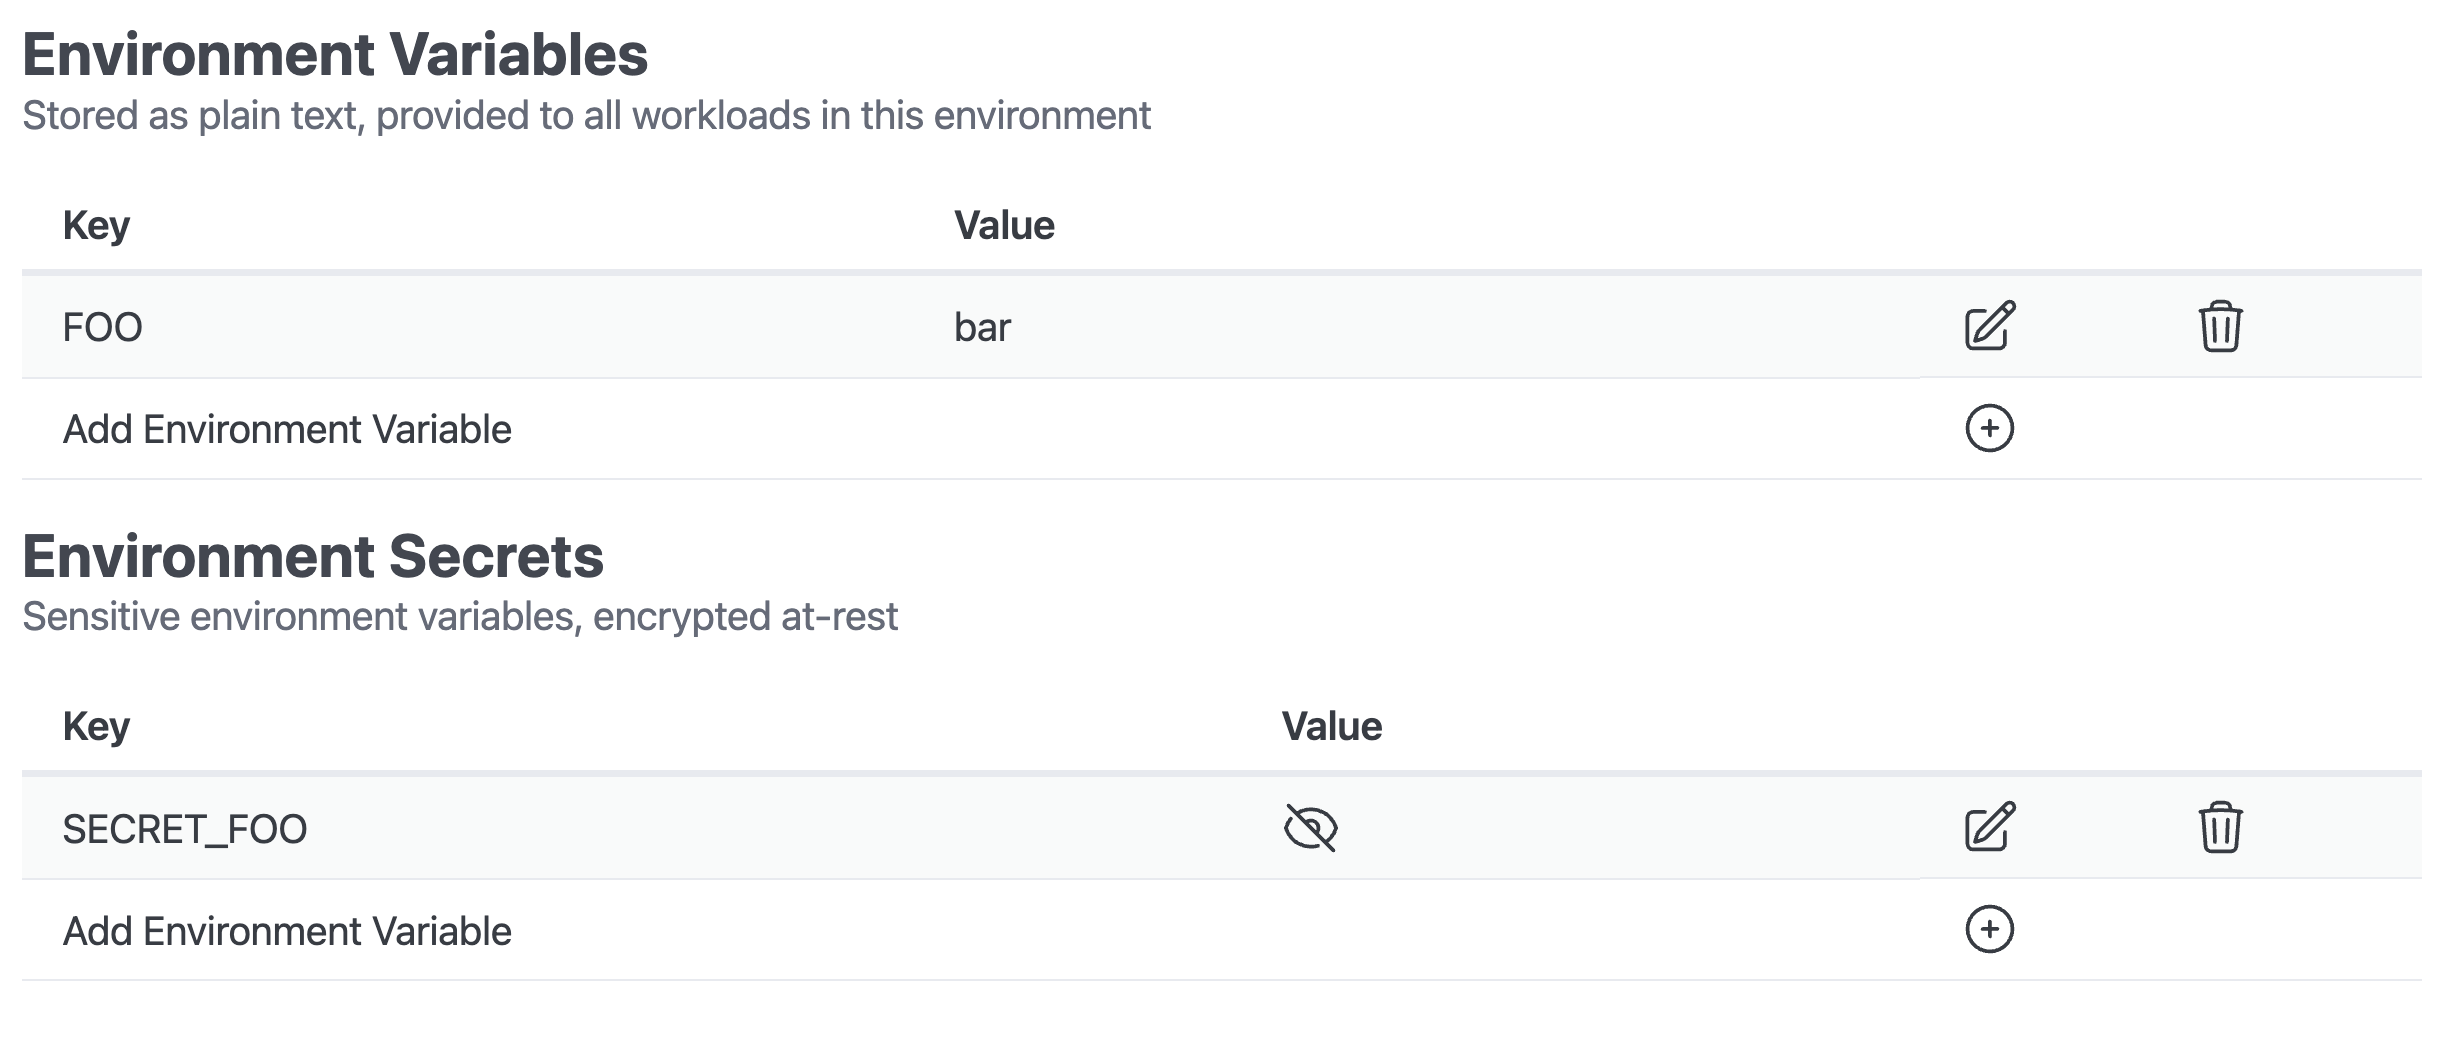The width and height of the screenshot is (2448, 1058).
Task: Edit the SECRET_FOO secret
Action: [1989, 827]
